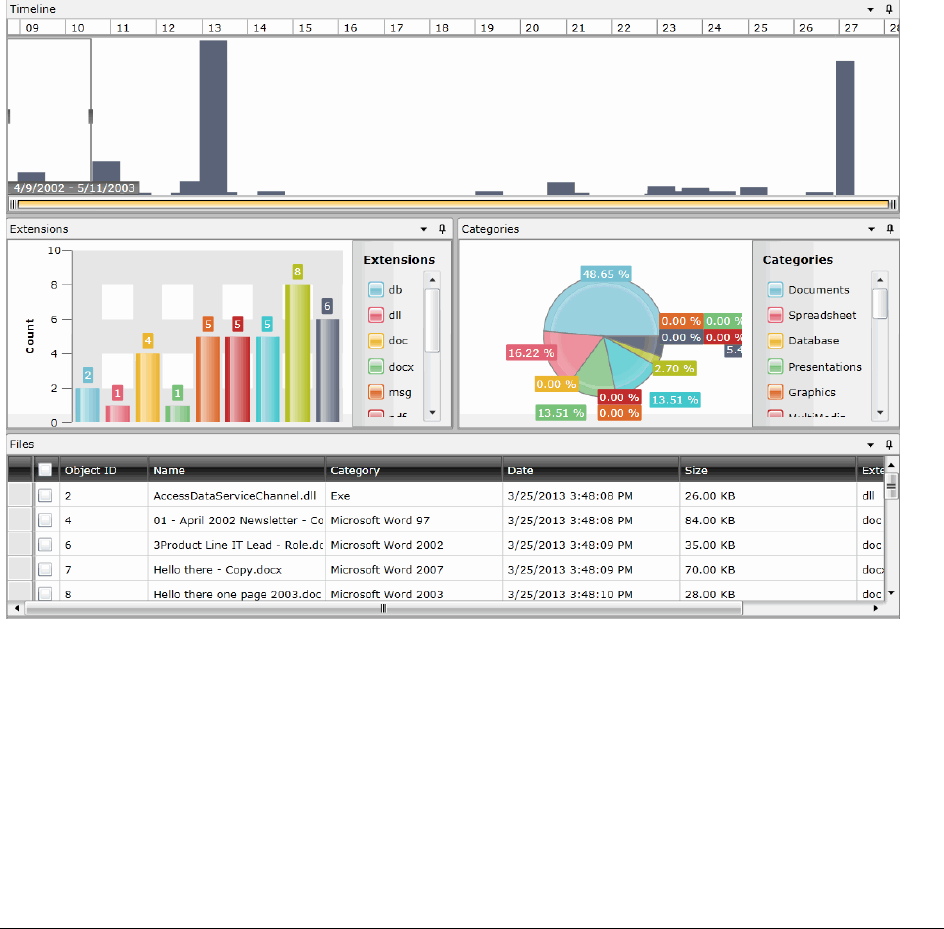Toggle the msg extension legend swatch
The width and height of the screenshot is (944, 929).
[376, 392]
